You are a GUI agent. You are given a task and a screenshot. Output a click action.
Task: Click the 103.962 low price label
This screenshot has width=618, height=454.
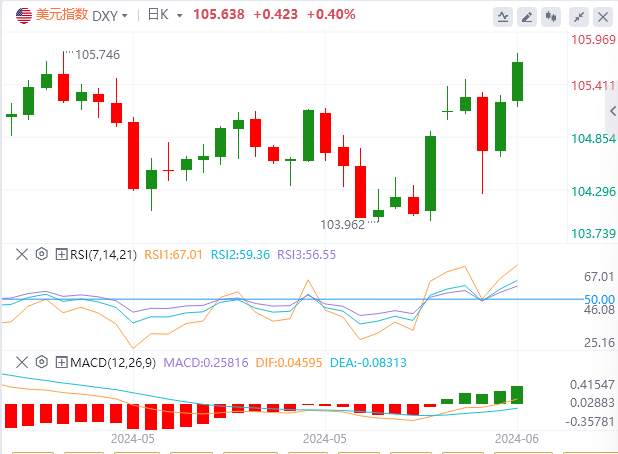[342, 225]
